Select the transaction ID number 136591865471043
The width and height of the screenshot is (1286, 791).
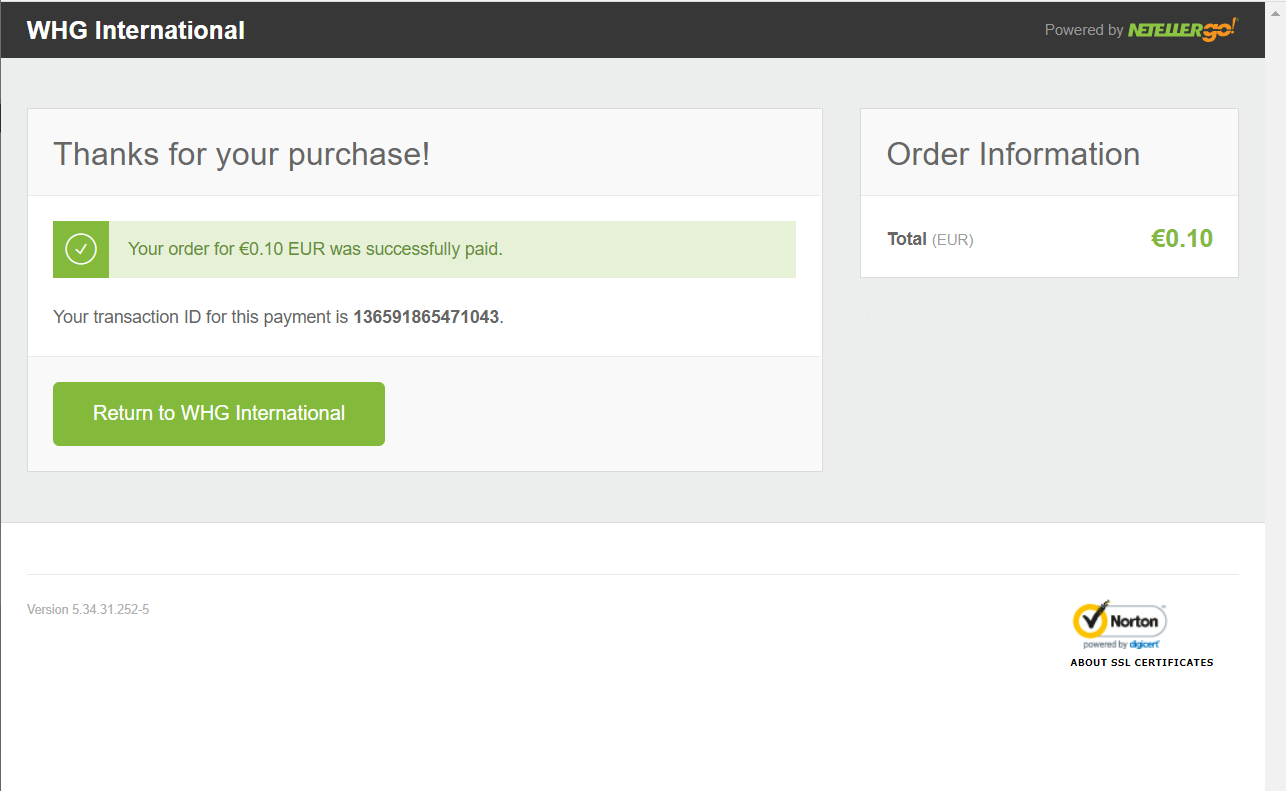tap(426, 317)
